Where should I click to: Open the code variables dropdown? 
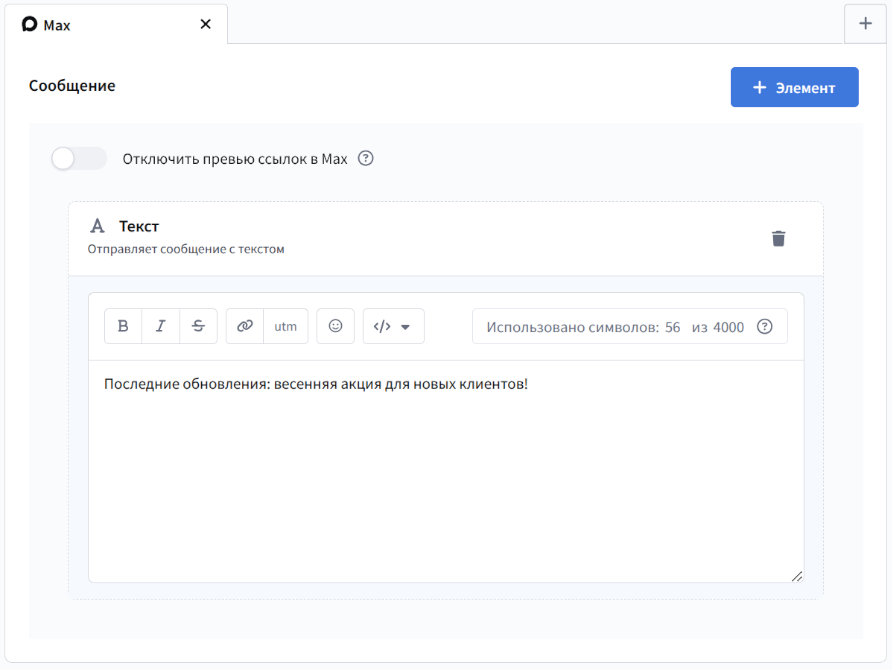(x=393, y=326)
